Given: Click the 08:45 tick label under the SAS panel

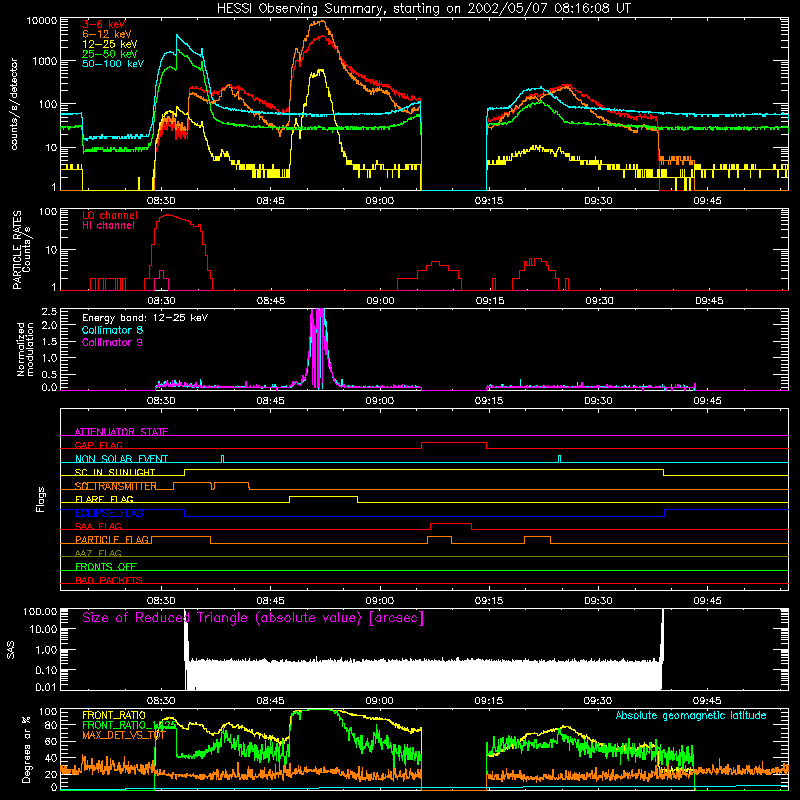Looking at the screenshot, I should pos(270,701).
